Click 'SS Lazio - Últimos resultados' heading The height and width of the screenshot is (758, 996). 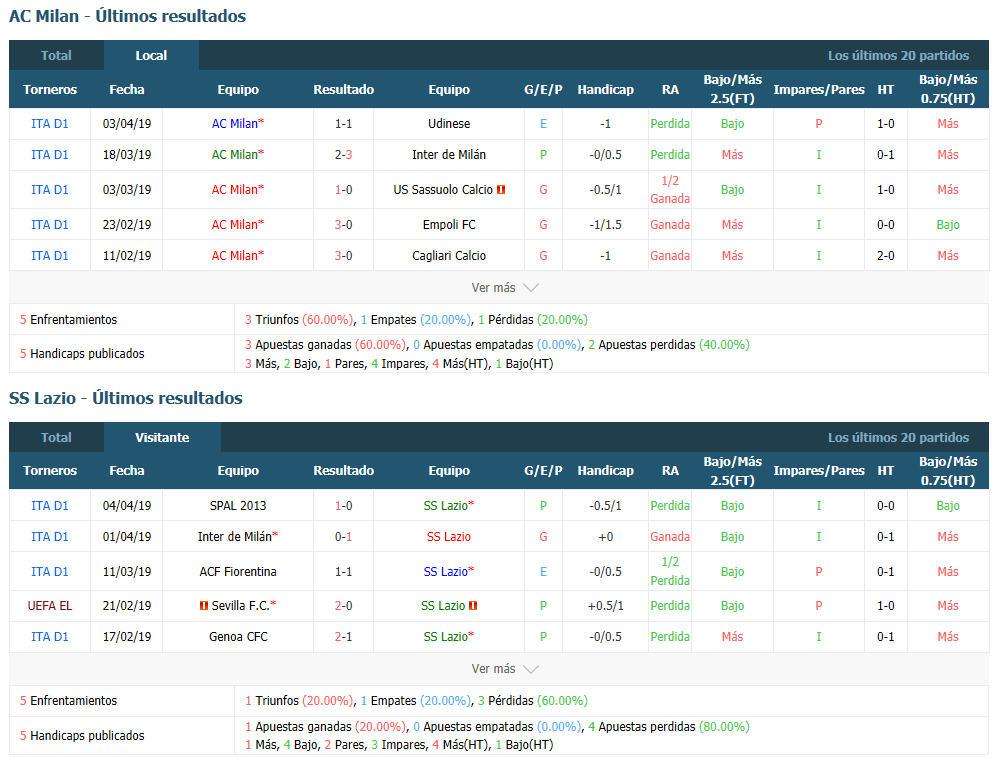coord(126,398)
